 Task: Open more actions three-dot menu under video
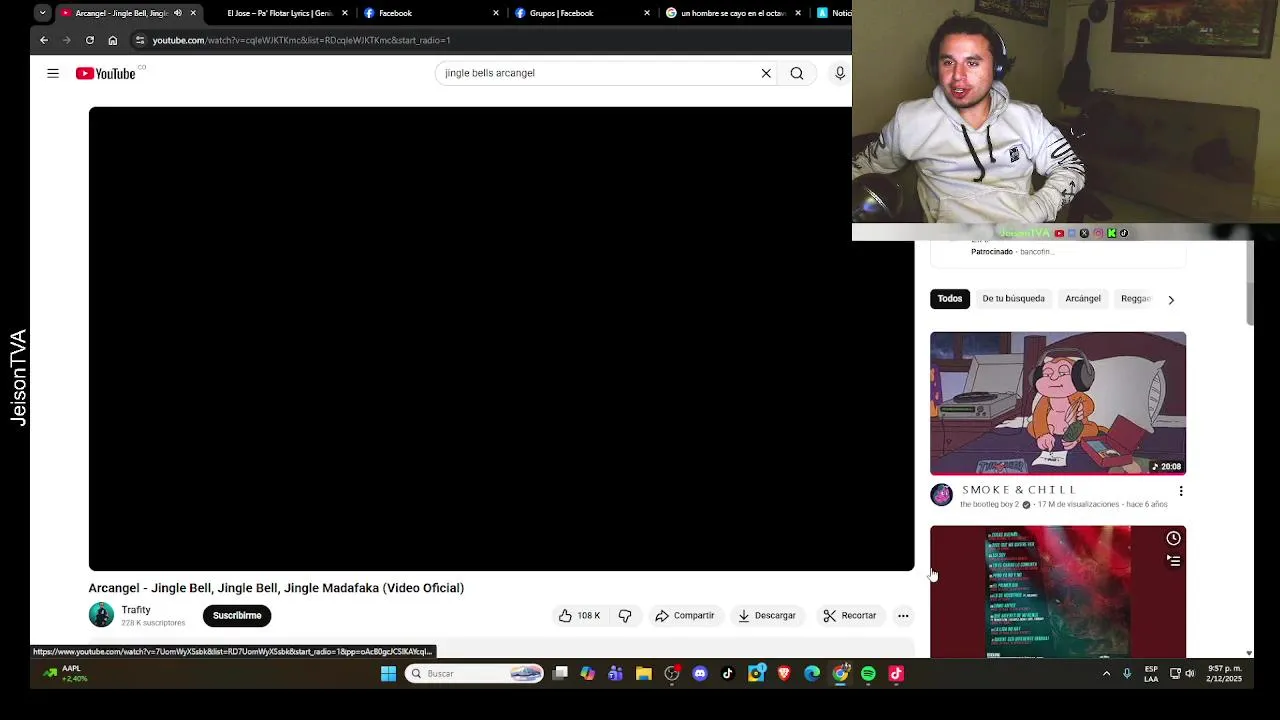pyautogui.click(x=903, y=616)
